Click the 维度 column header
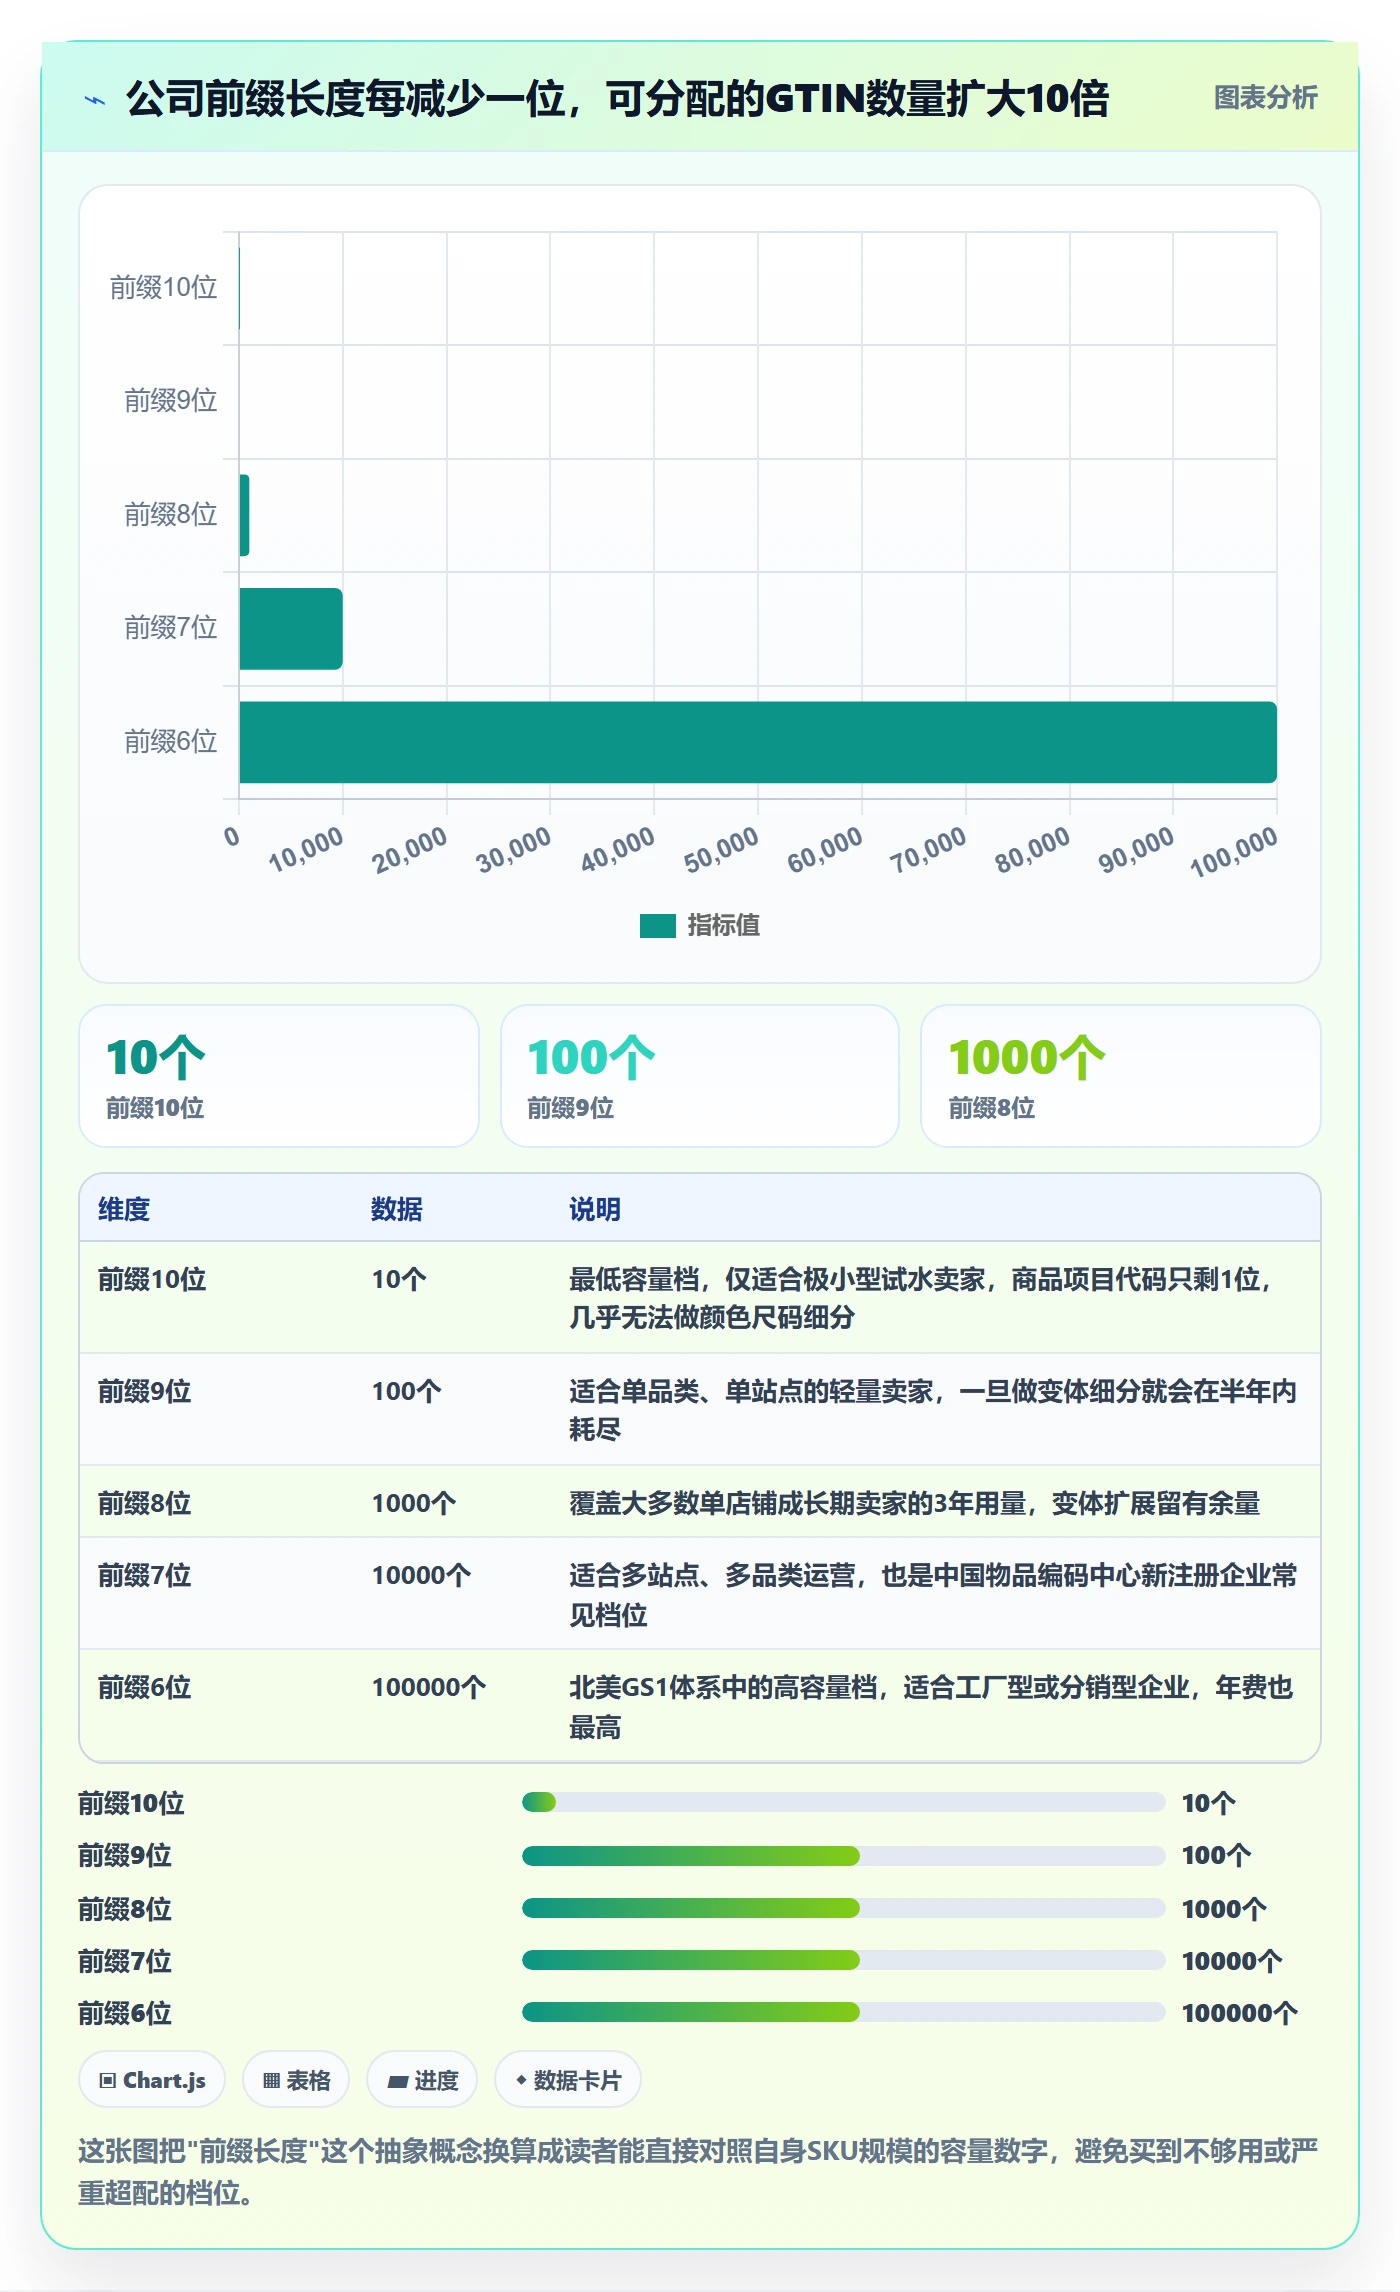The image size is (1400, 2292). [x=124, y=1210]
